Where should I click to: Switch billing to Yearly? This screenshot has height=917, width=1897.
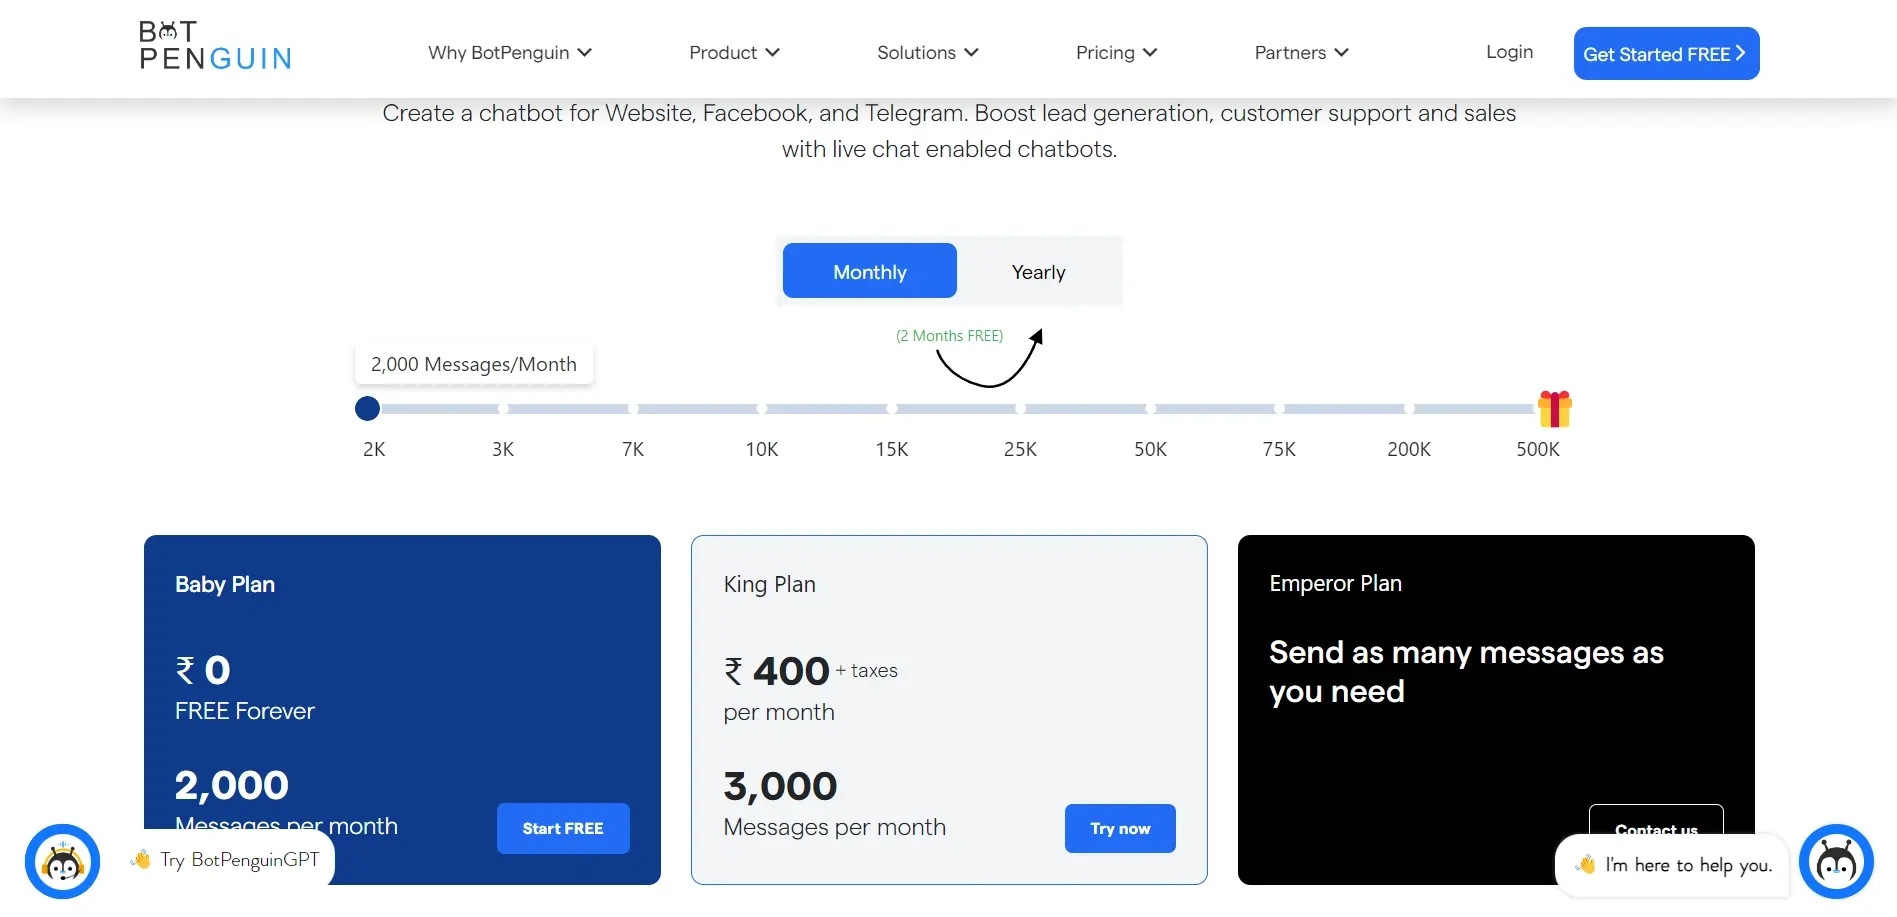(x=1038, y=271)
